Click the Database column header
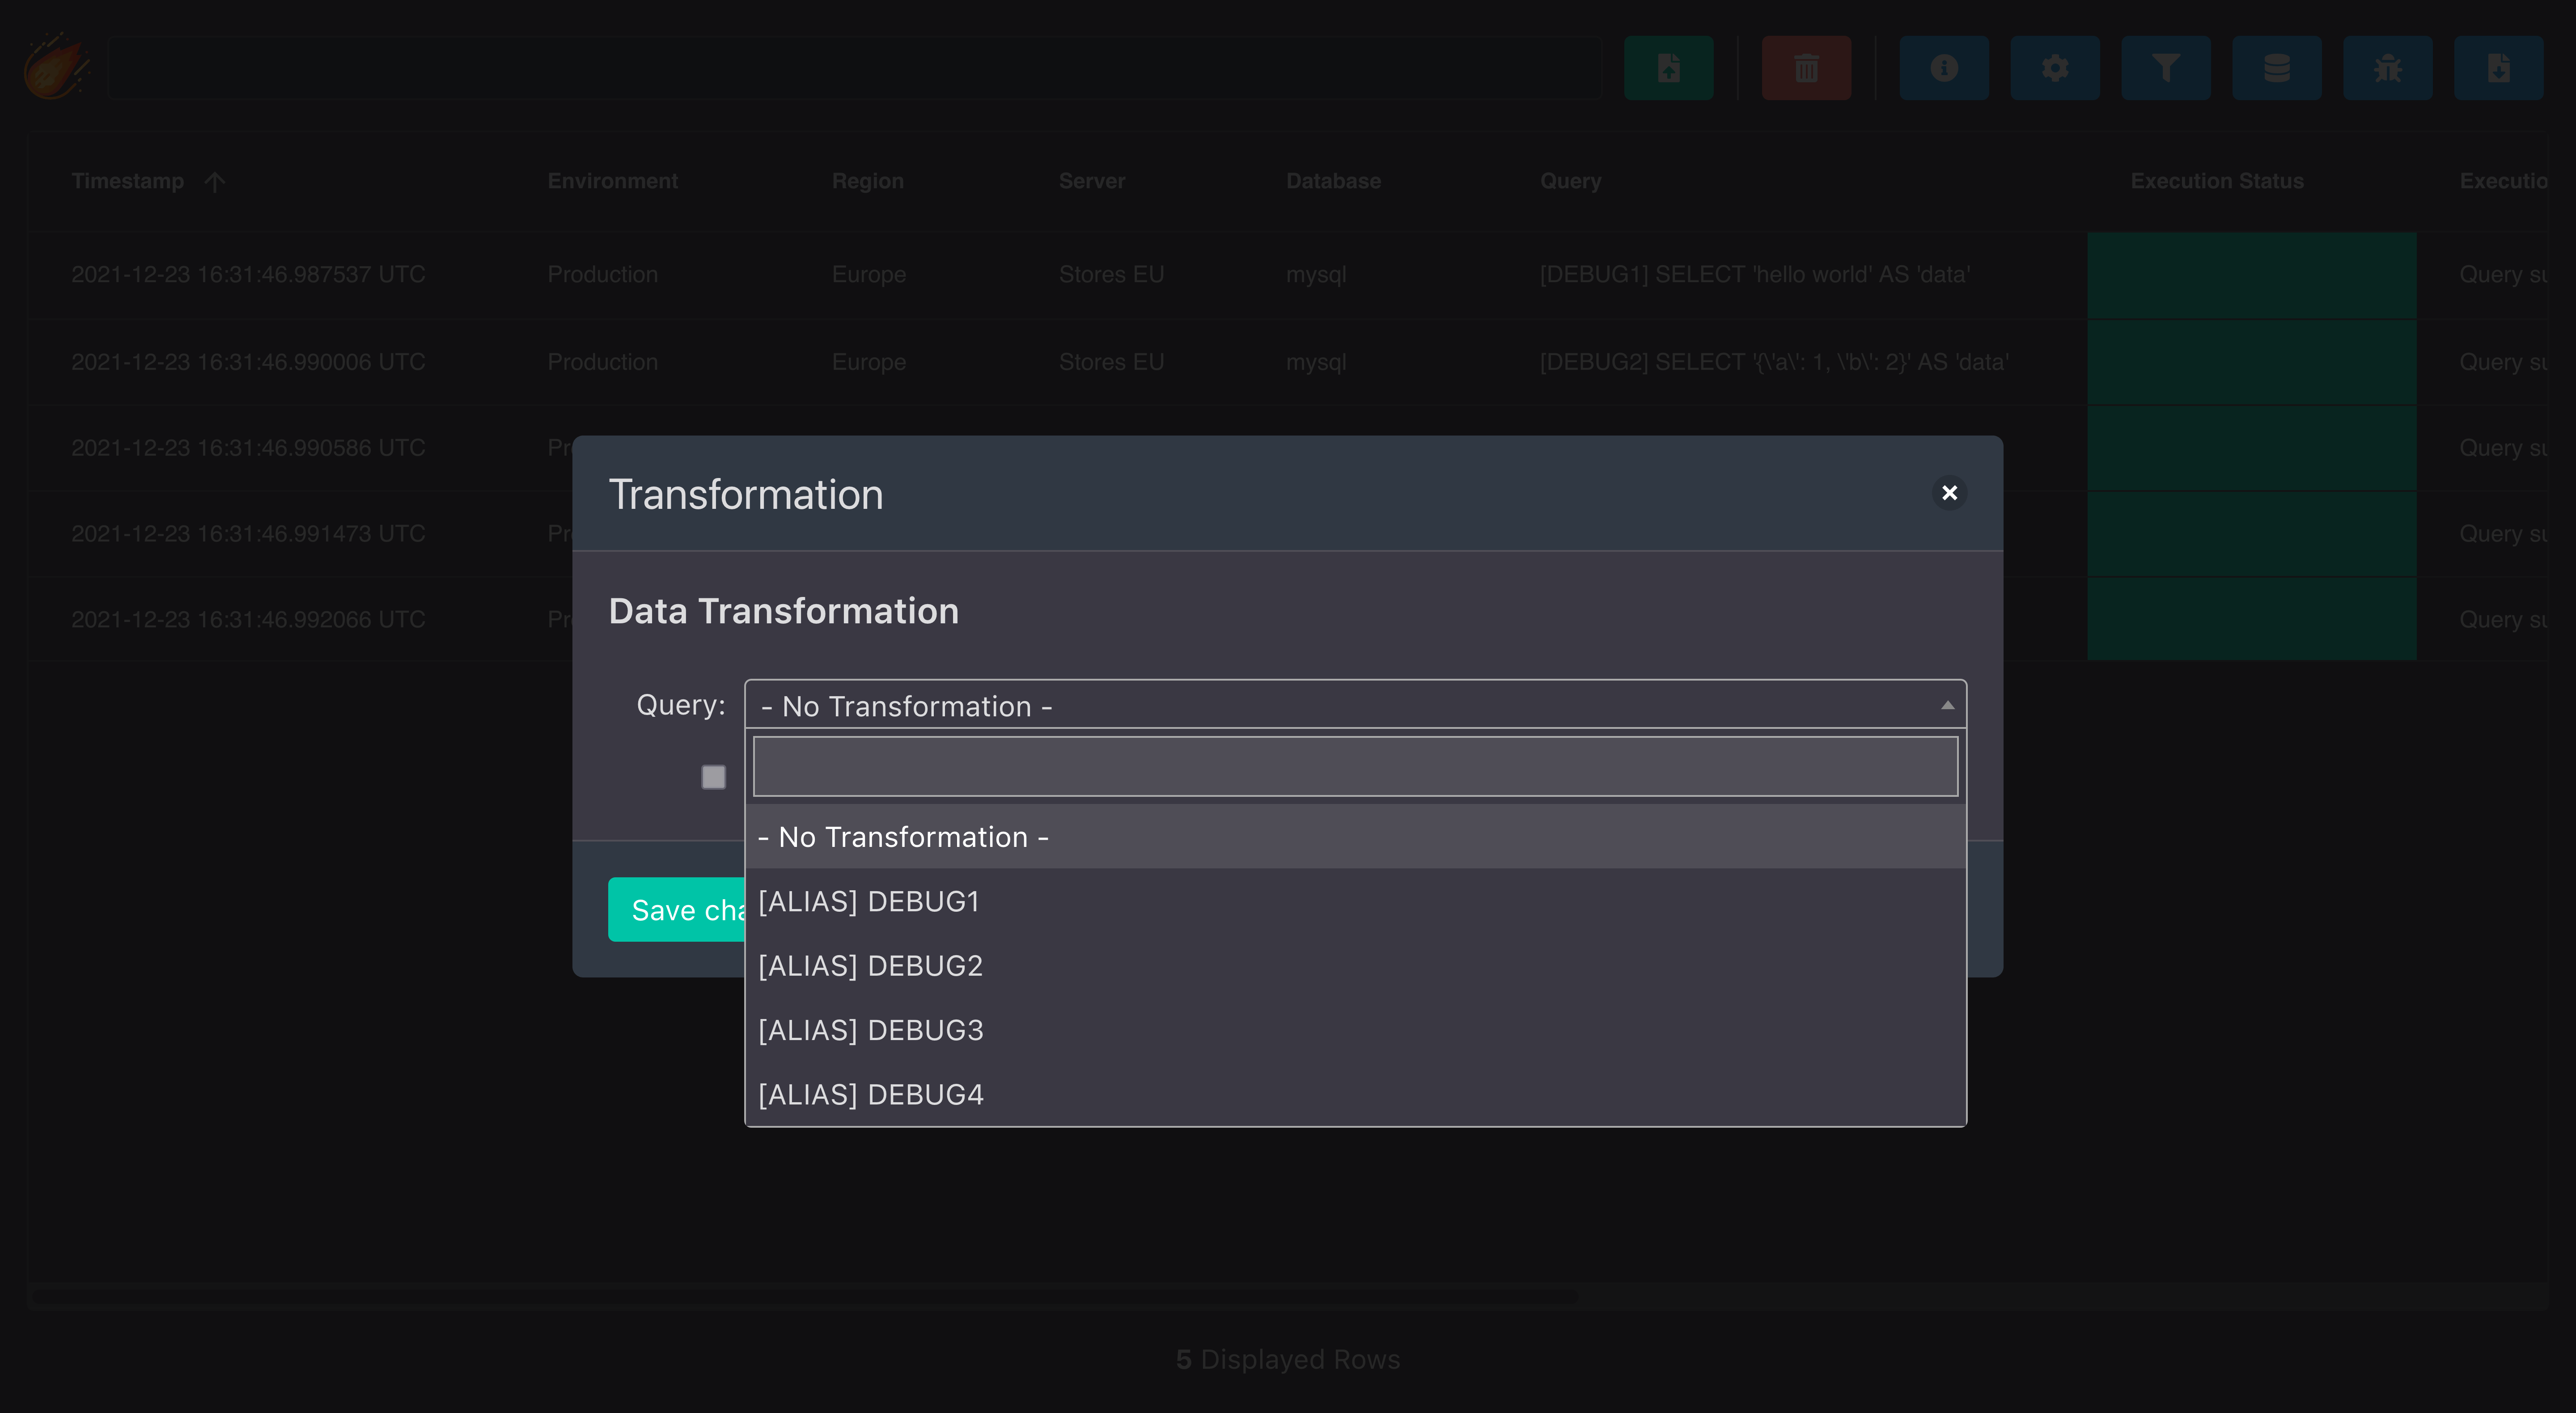The height and width of the screenshot is (1413, 2576). [1333, 181]
